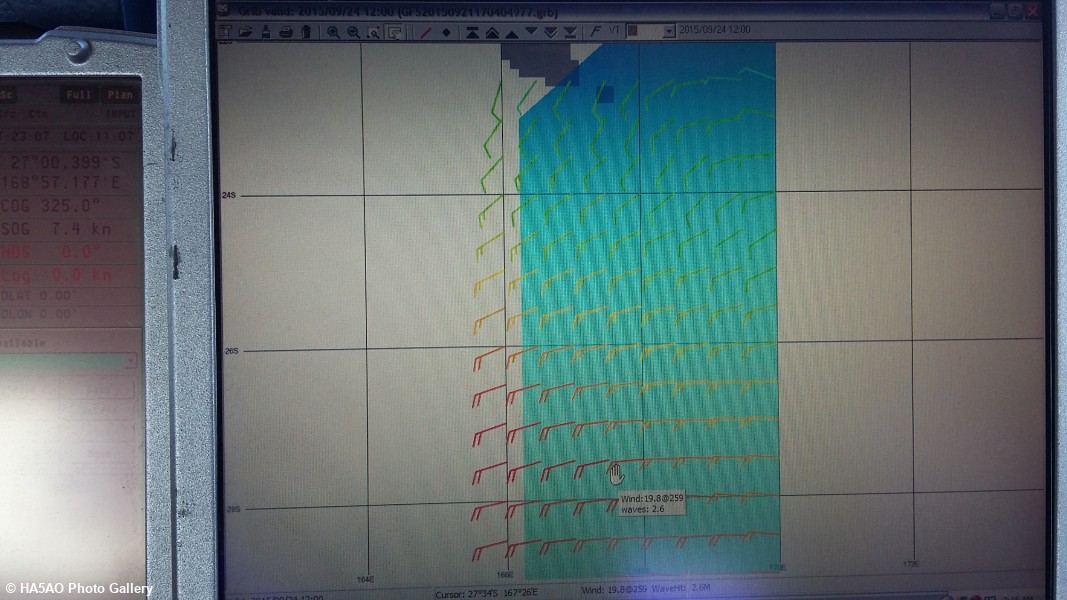
Task: Jump to last forecast with barred down arrow
Action: click(570, 32)
